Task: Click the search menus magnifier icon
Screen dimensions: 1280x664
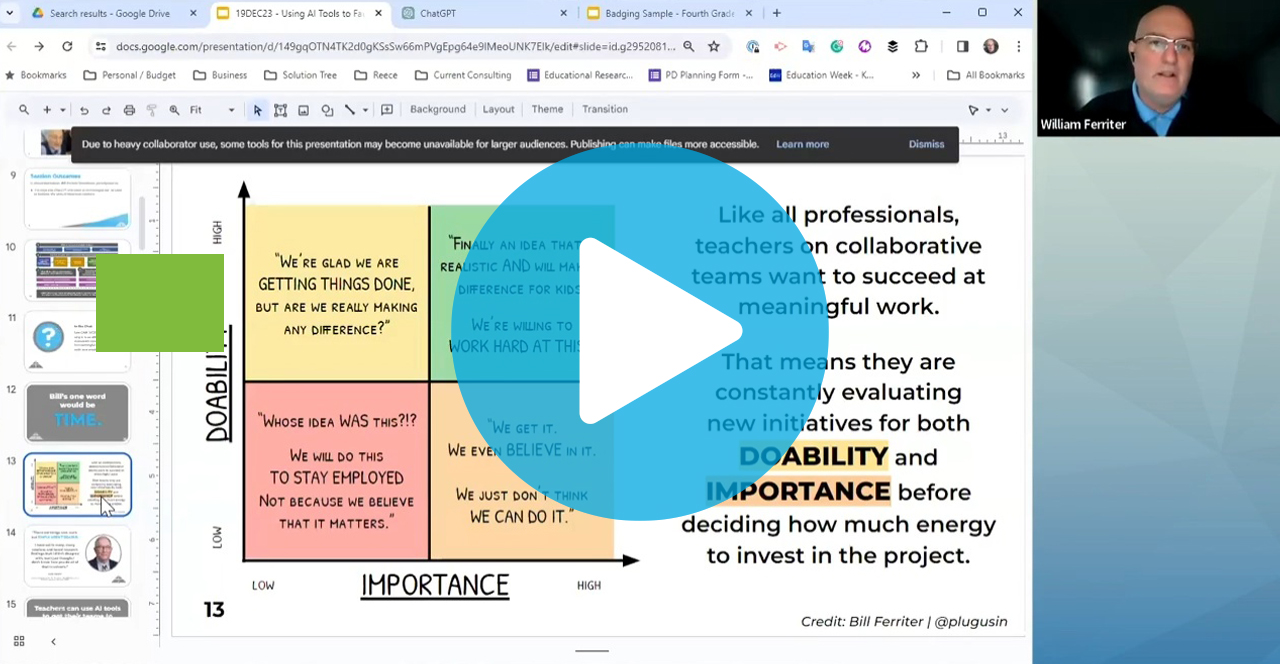Action: 24,110
